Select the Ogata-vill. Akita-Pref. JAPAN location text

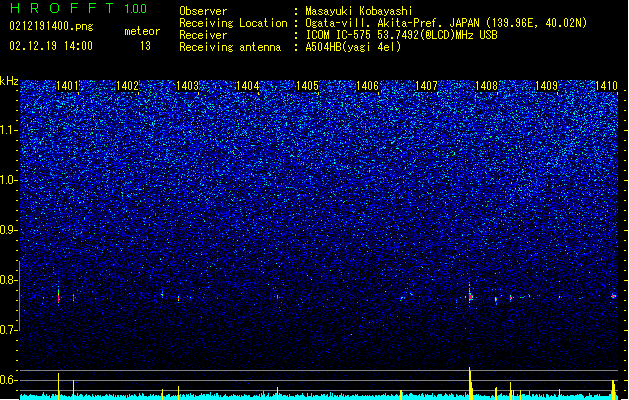(446, 23)
